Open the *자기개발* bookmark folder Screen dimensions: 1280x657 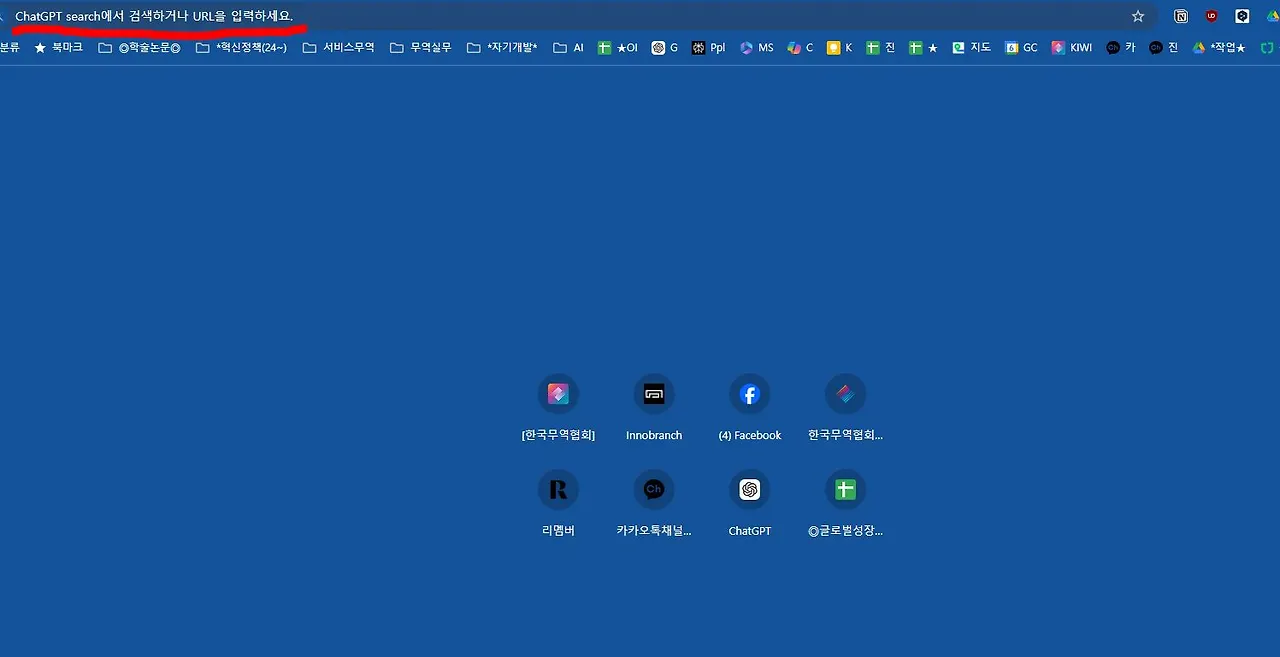pyautogui.click(x=502, y=47)
